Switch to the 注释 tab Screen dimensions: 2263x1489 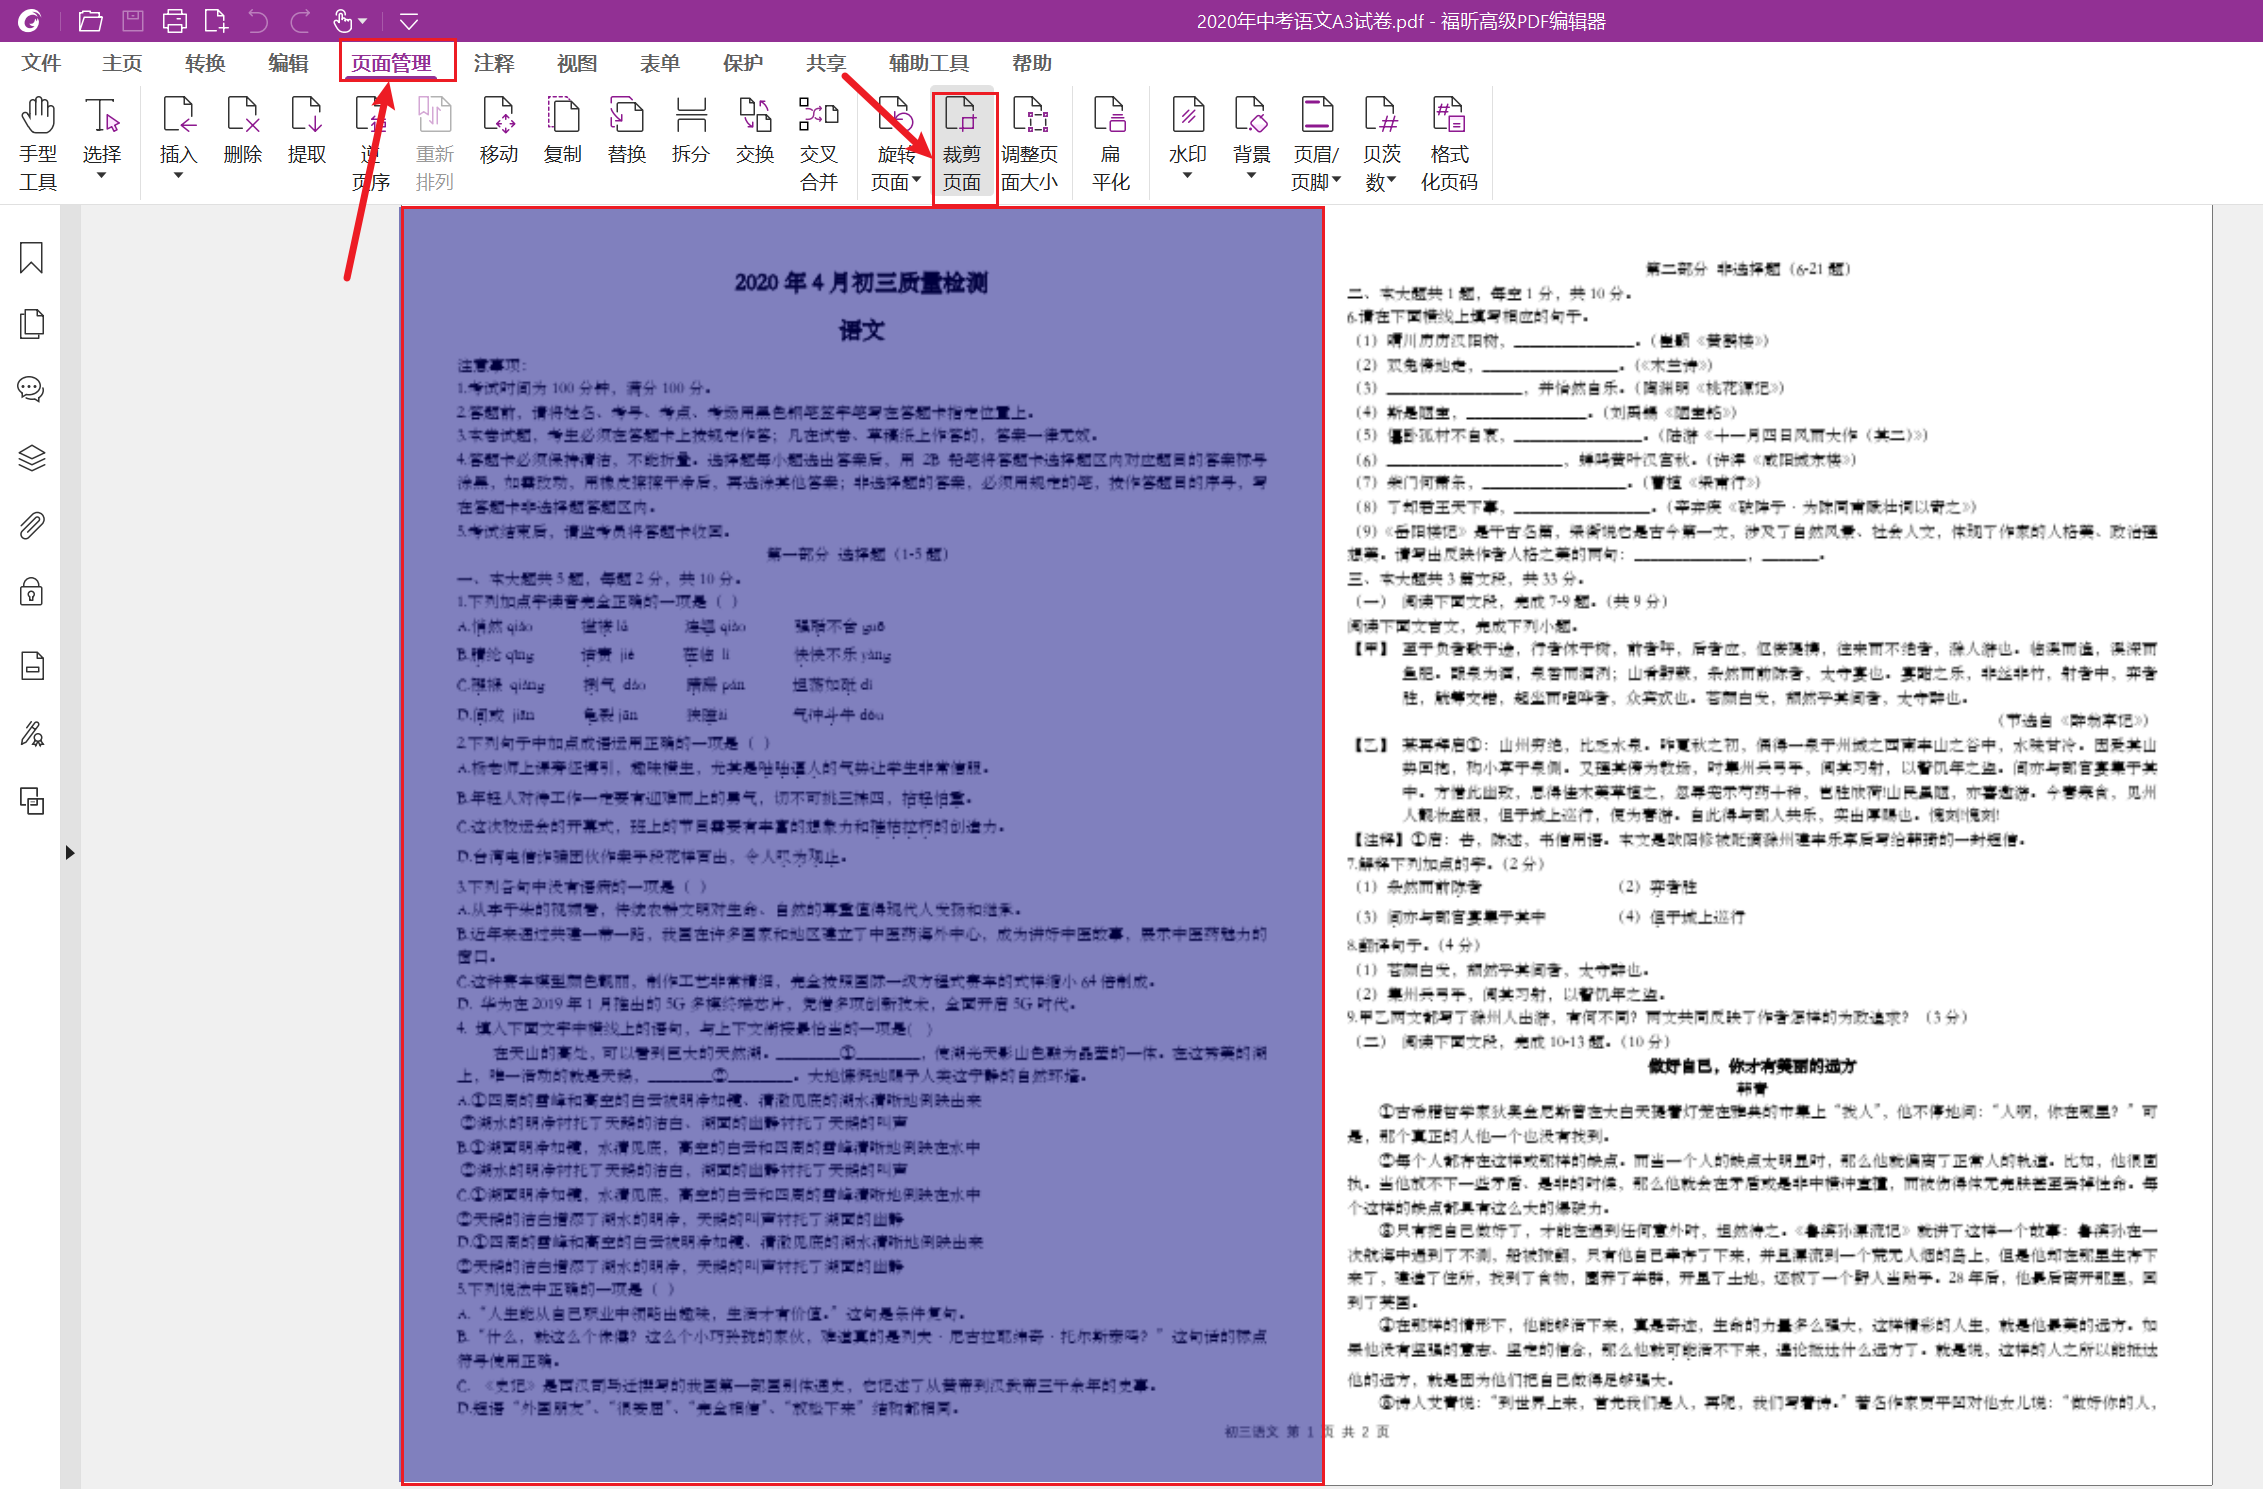494,63
